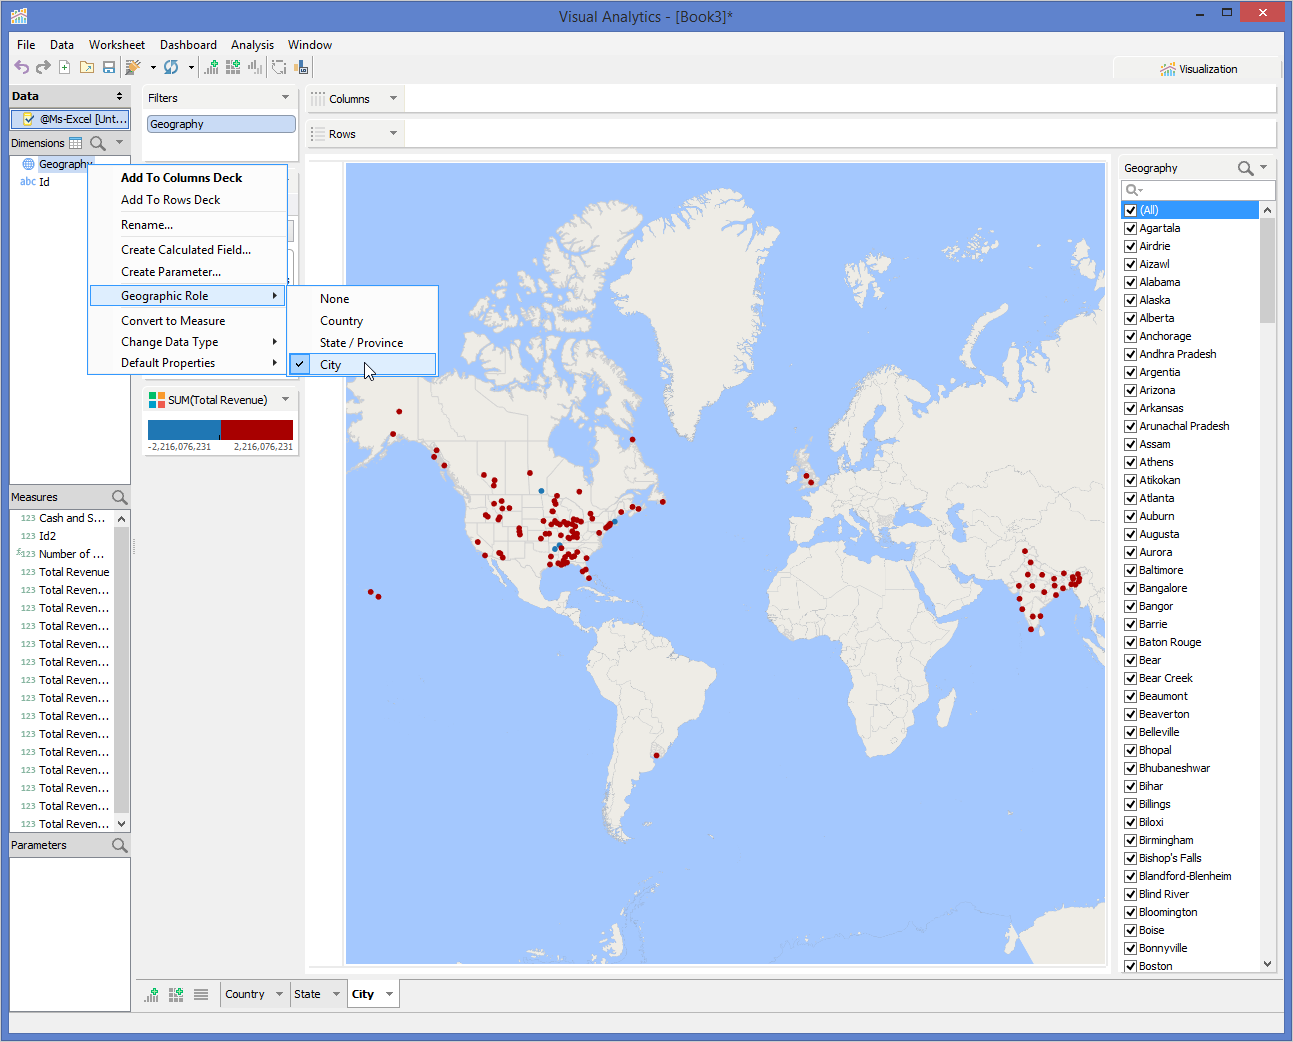The width and height of the screenshot is (1293, 1042).
Task: Click the new dashboard icon in bottom bar
Action: point(176,994)
